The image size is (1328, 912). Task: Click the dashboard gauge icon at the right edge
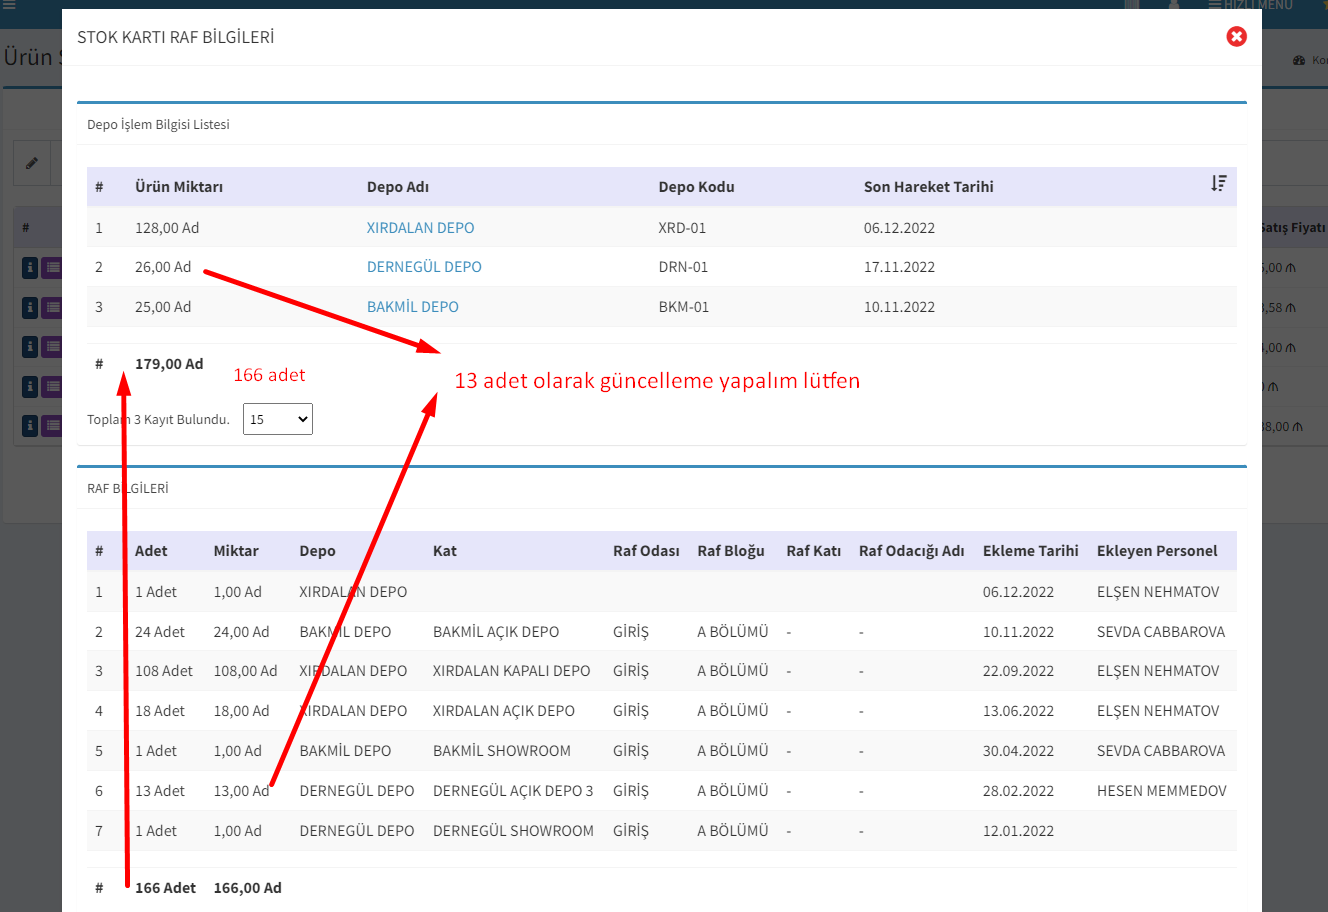coord(1299,61)
